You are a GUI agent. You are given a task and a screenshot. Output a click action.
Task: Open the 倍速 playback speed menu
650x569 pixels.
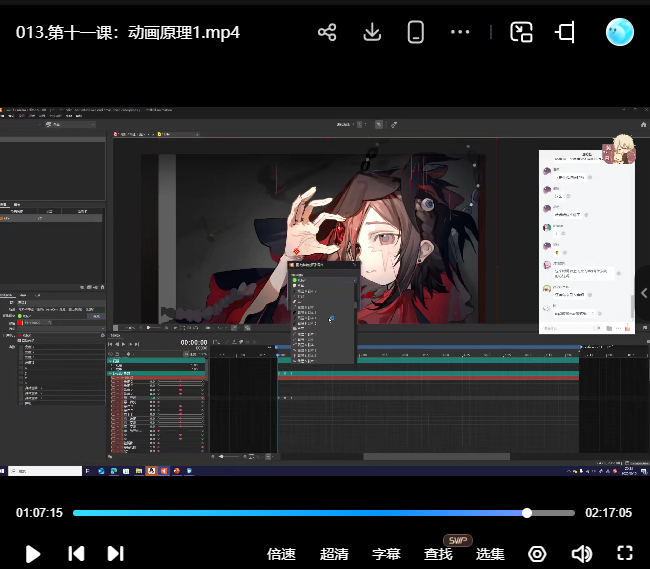(x=282, y=554)
